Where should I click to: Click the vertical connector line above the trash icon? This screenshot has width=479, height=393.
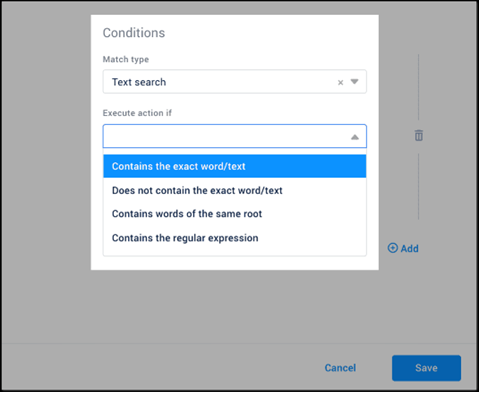pos(419,87)
